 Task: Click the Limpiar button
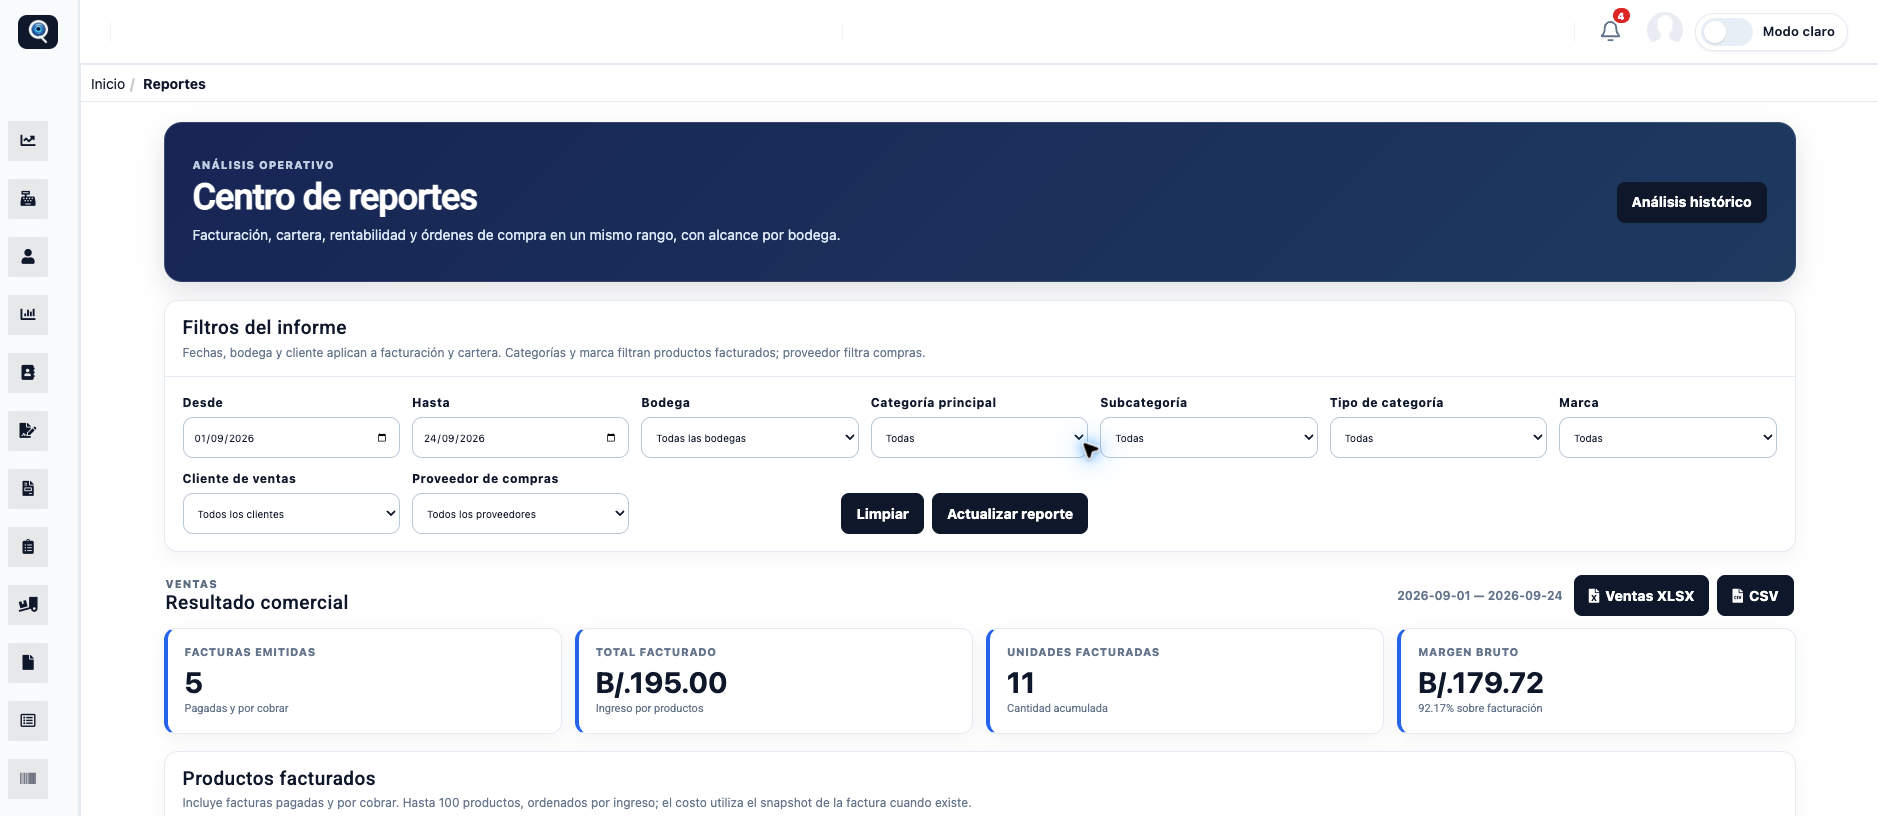click(882, 514)
